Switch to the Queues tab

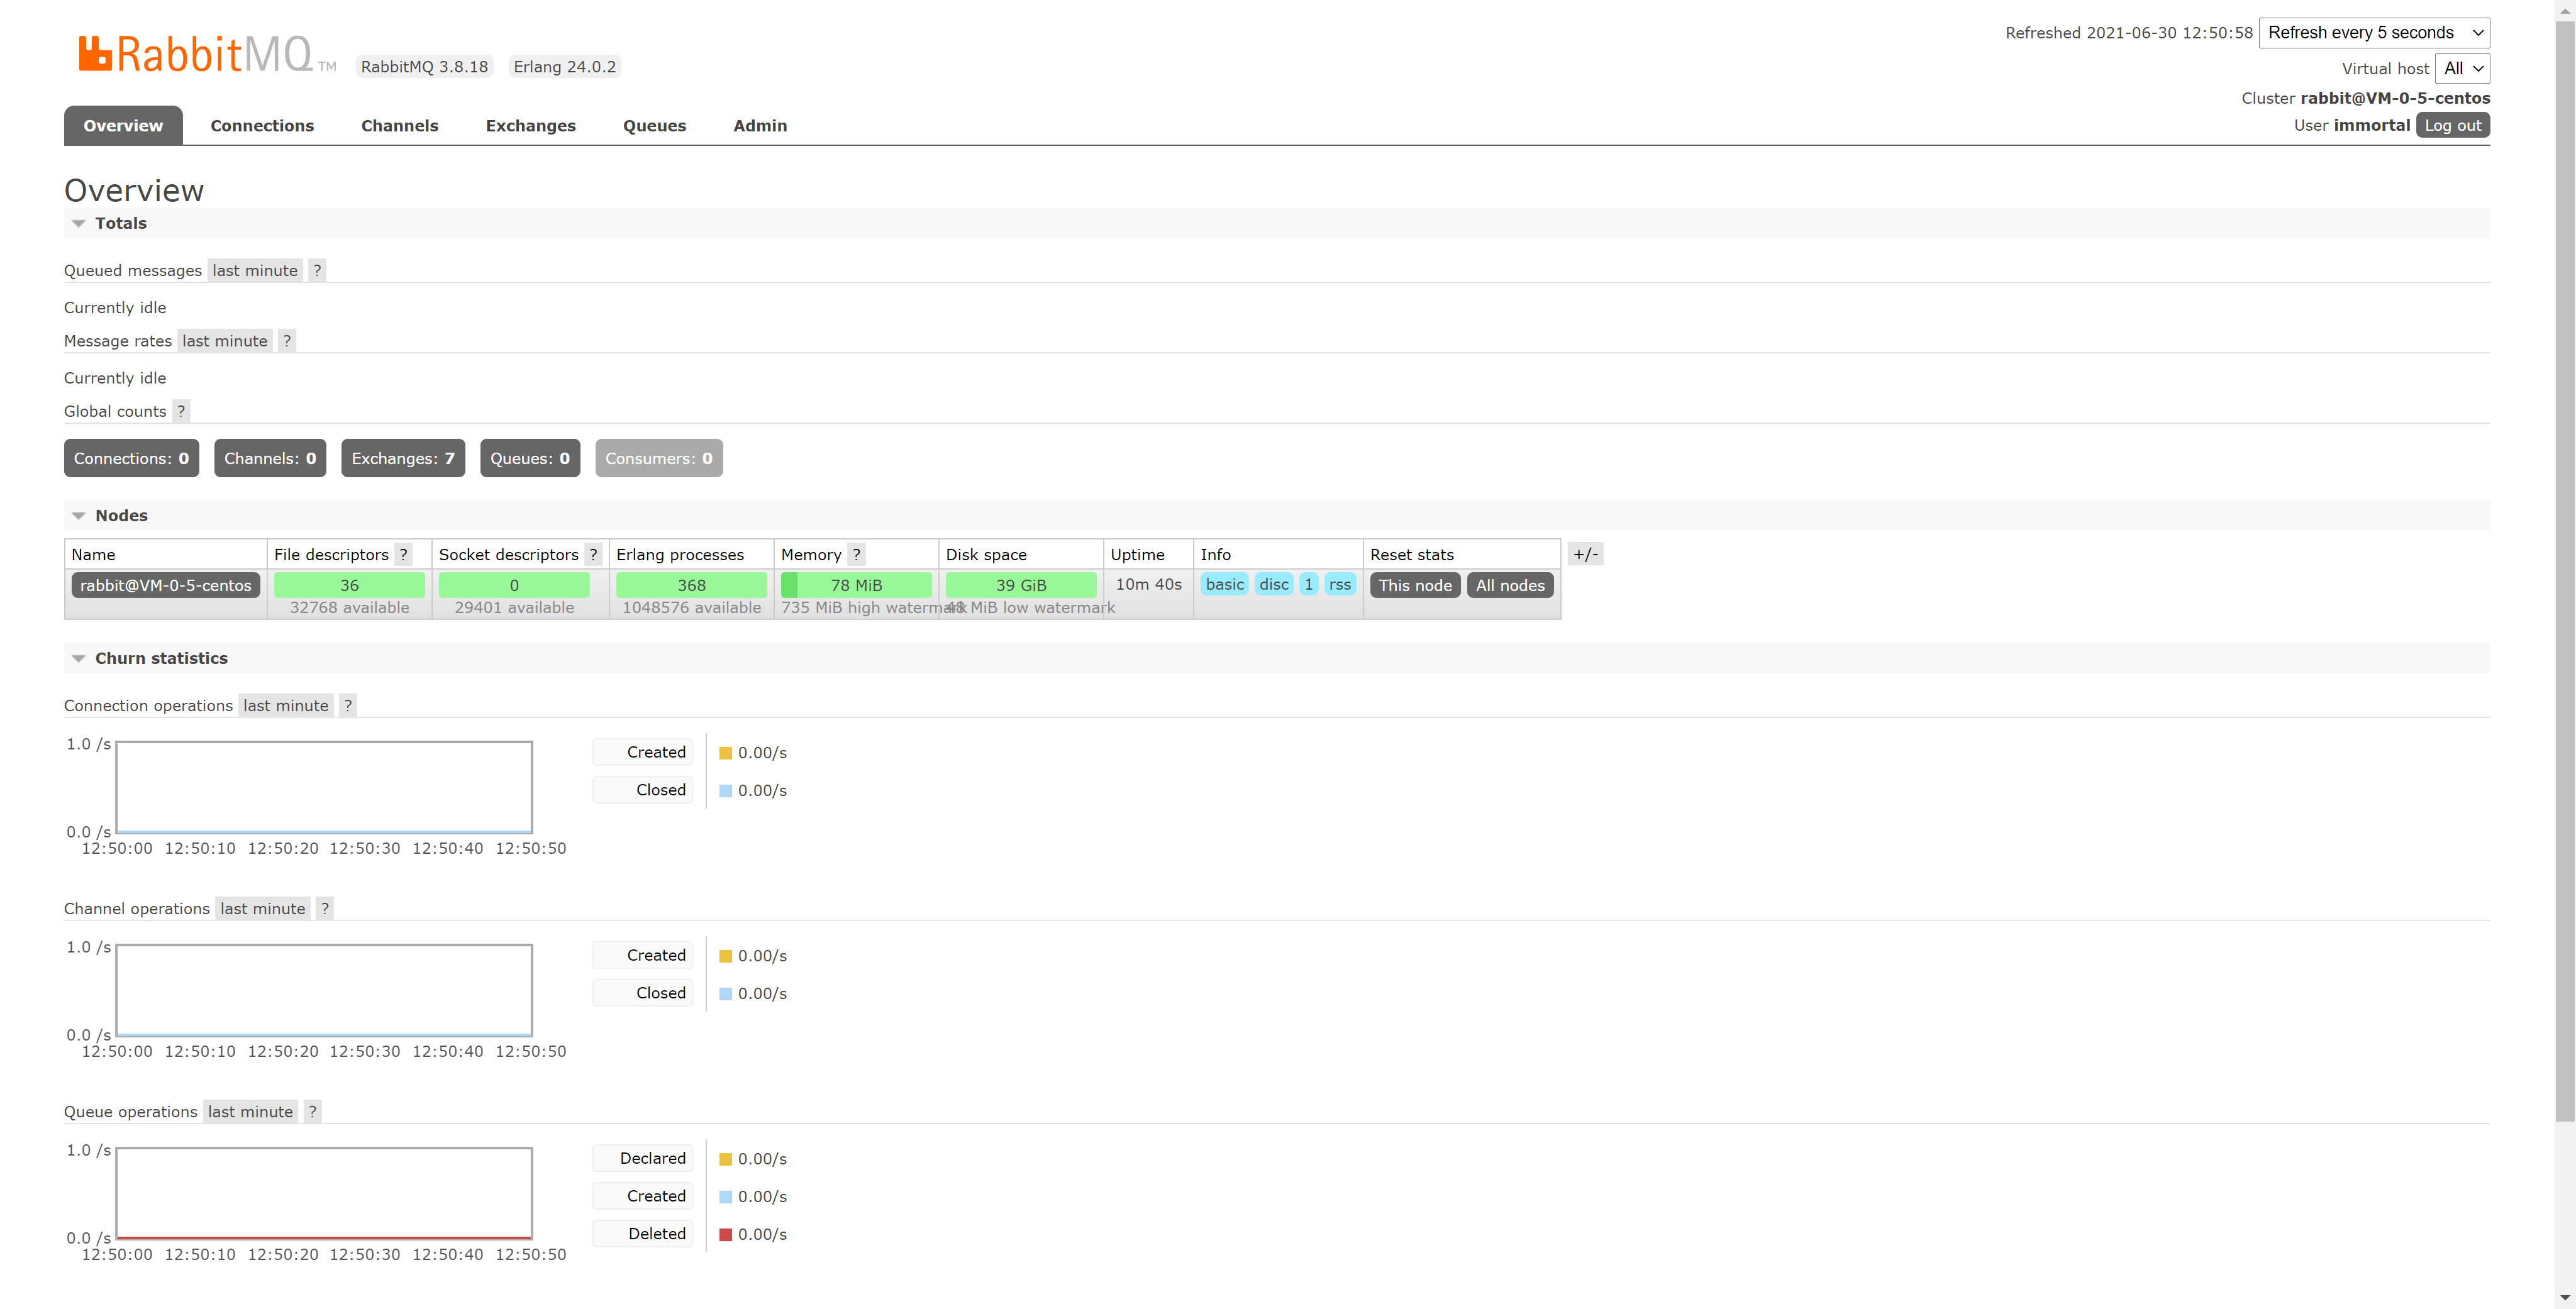pos(654,126)
